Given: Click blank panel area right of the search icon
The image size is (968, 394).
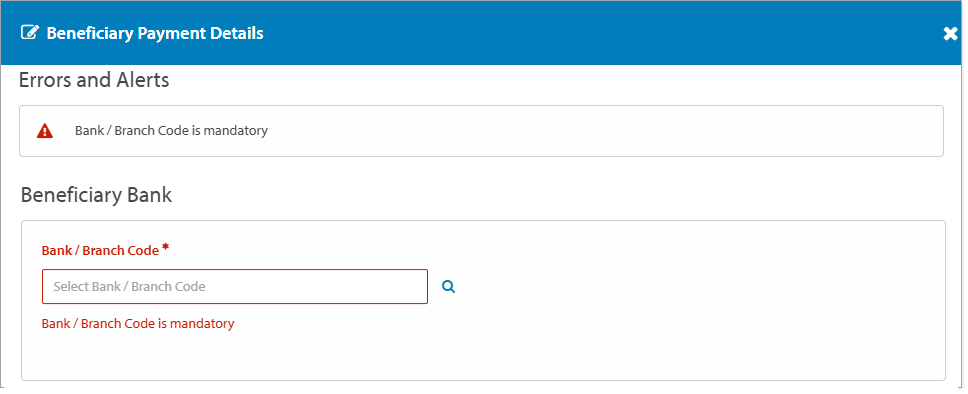Looking at the screenshot, I should (x=691, y=287).
